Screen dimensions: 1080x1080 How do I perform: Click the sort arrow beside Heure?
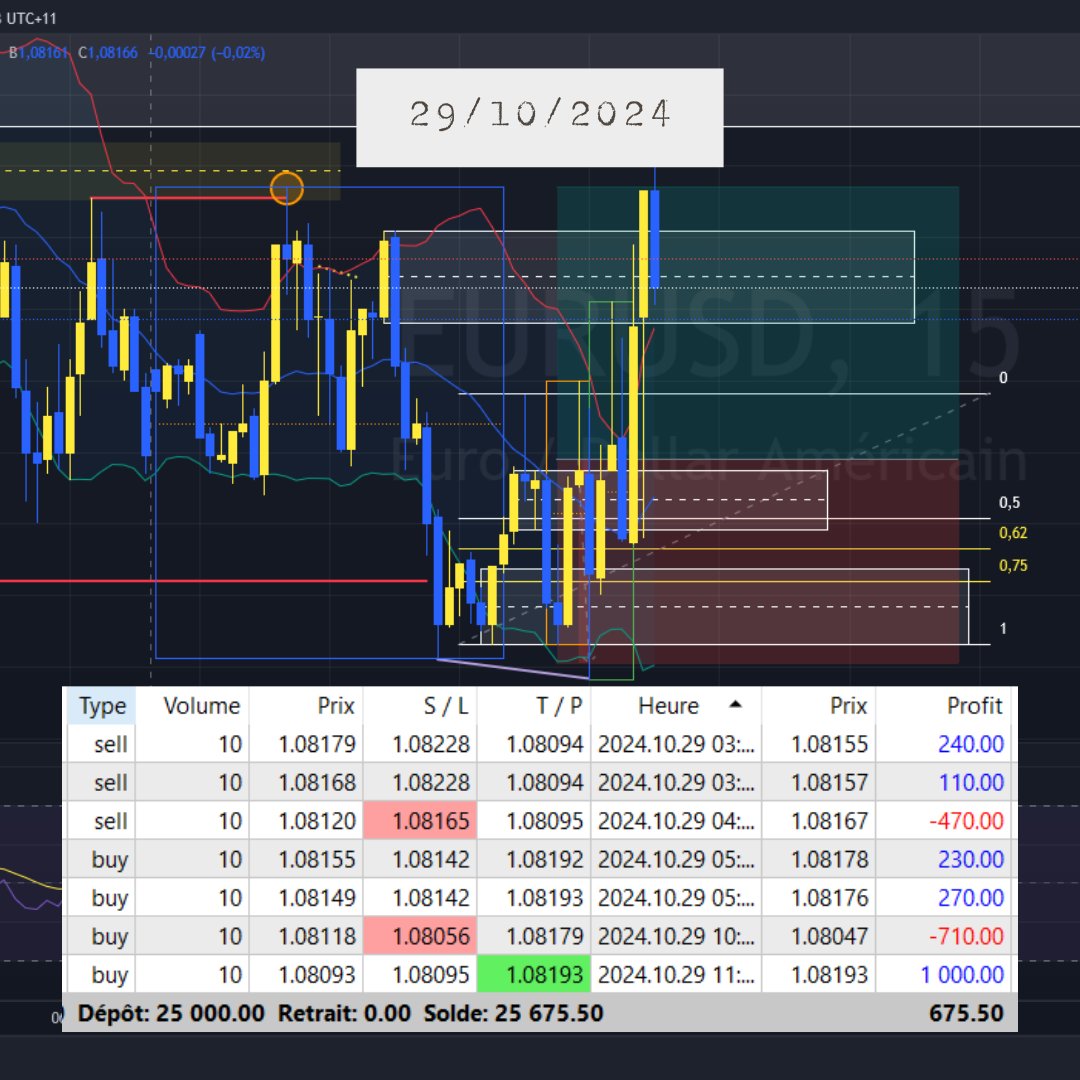pos(735,704)
